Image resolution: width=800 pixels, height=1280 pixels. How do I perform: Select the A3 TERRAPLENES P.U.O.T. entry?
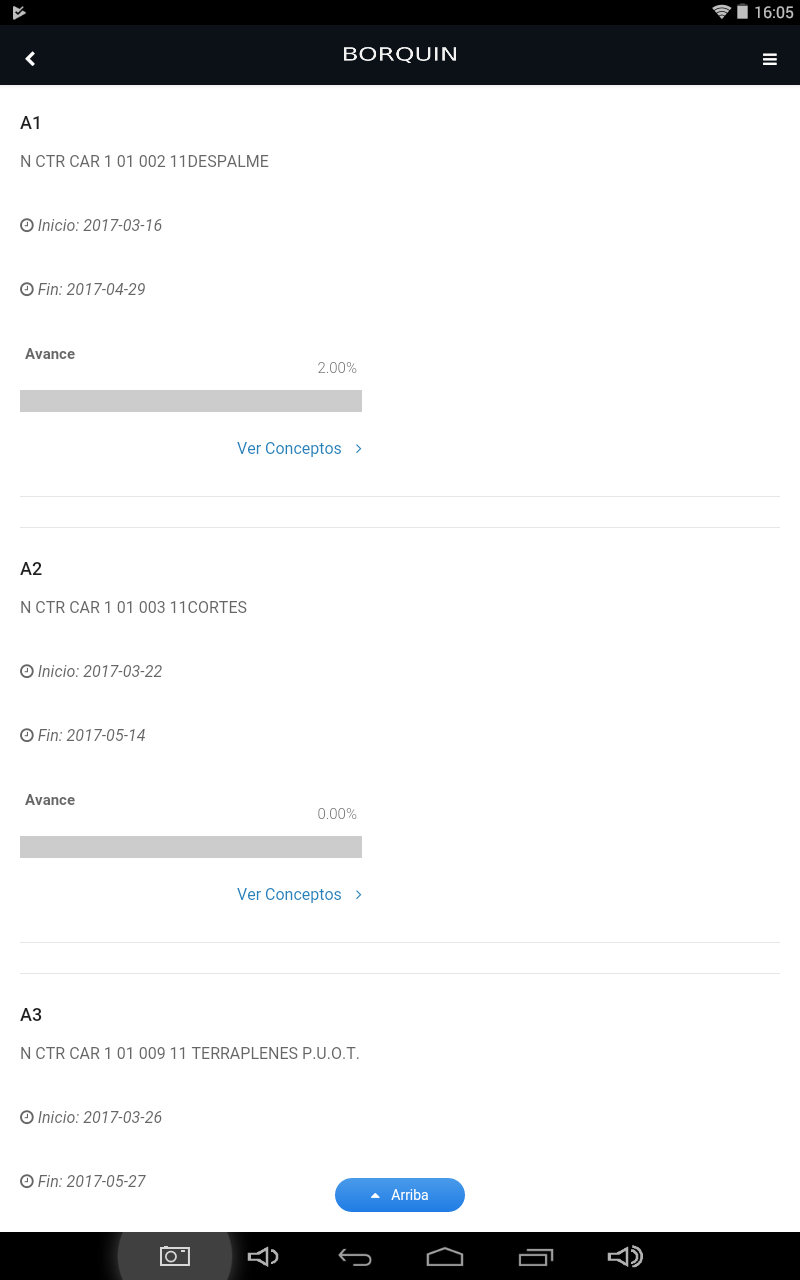coord(190,1053)
